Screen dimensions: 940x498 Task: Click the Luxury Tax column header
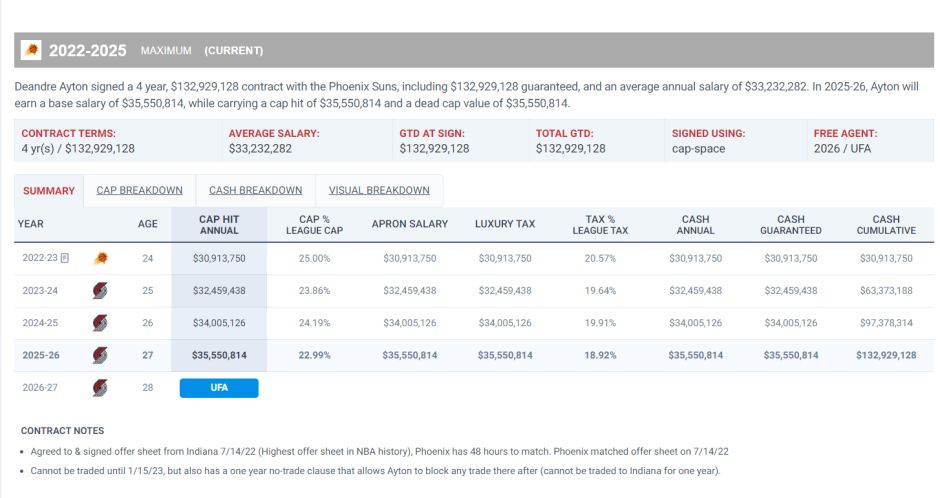[505, 224]
